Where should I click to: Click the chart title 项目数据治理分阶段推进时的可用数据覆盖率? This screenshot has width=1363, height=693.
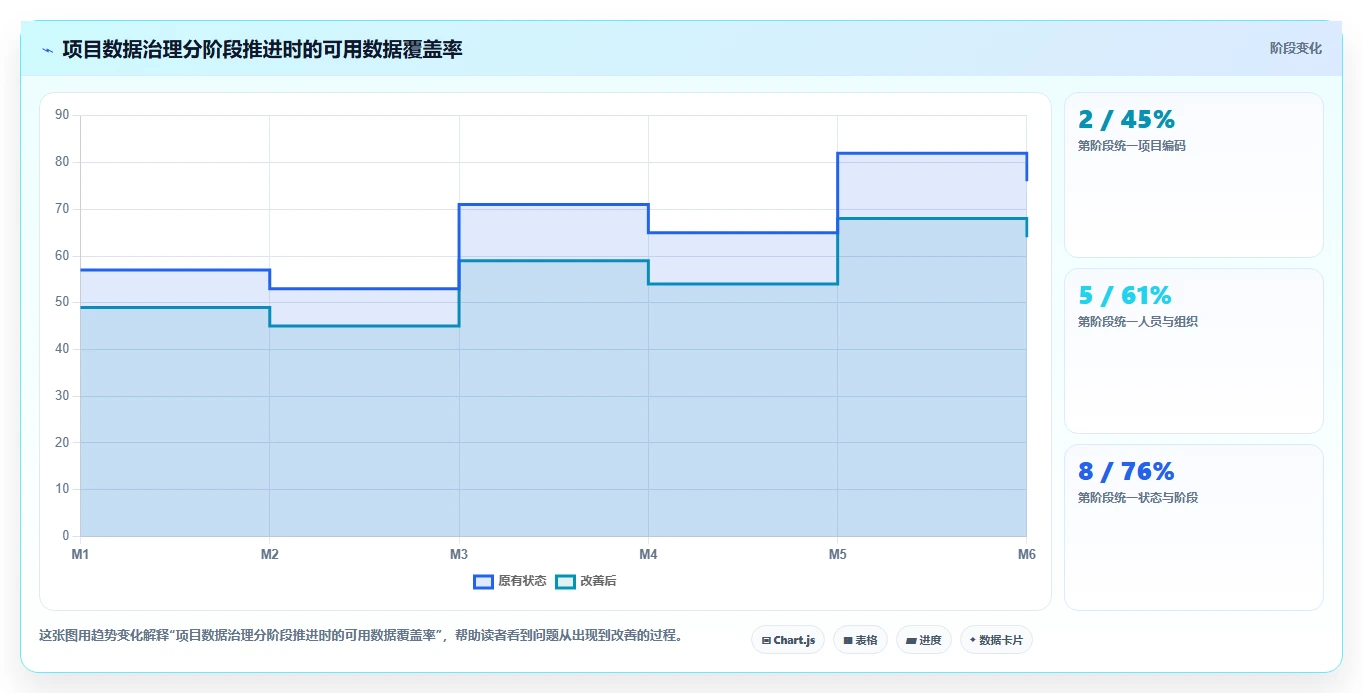262,49
